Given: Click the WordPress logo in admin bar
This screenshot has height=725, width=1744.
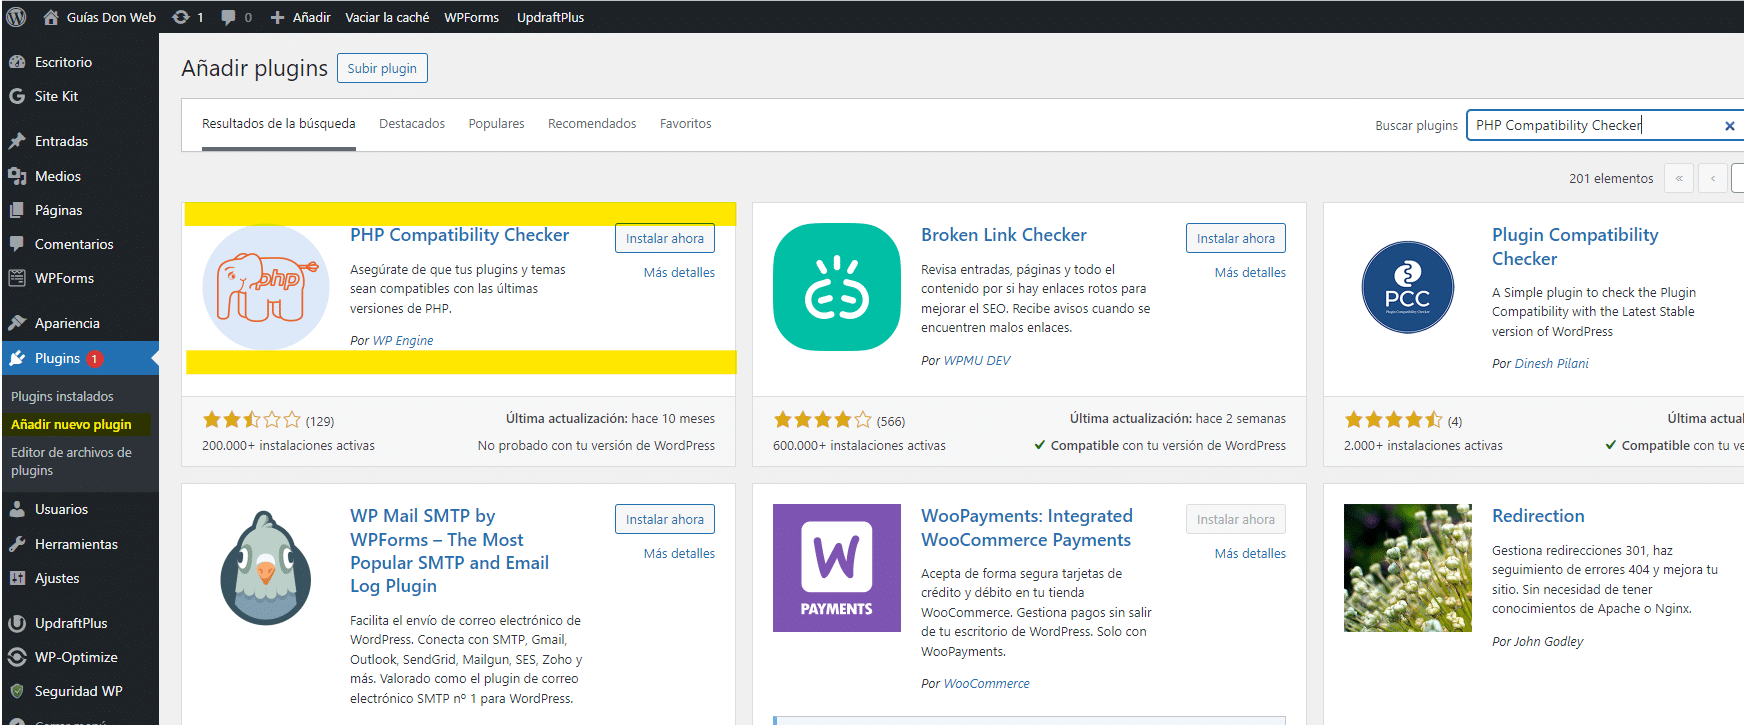Looking at the screenshot, I should point(17,17).
